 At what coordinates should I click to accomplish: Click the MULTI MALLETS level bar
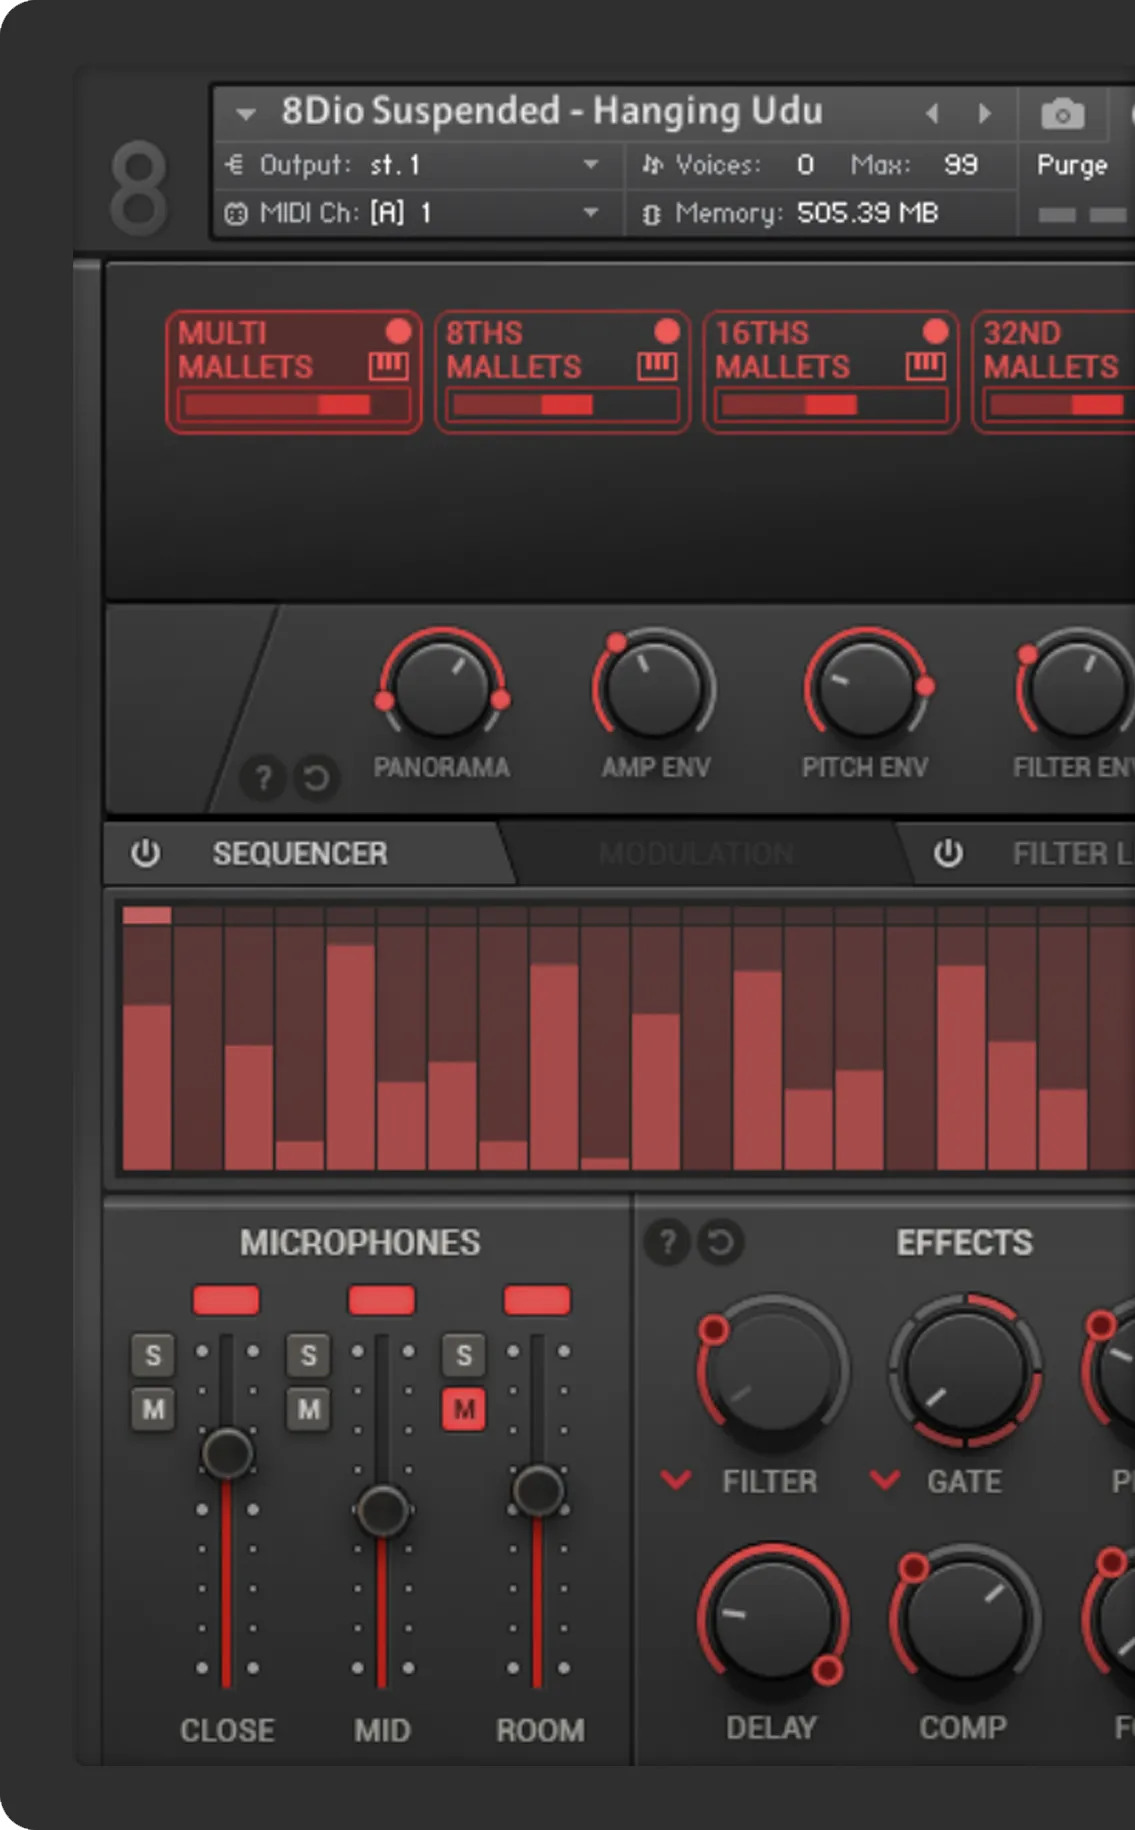pyautogui.click(x=294, y=405)
